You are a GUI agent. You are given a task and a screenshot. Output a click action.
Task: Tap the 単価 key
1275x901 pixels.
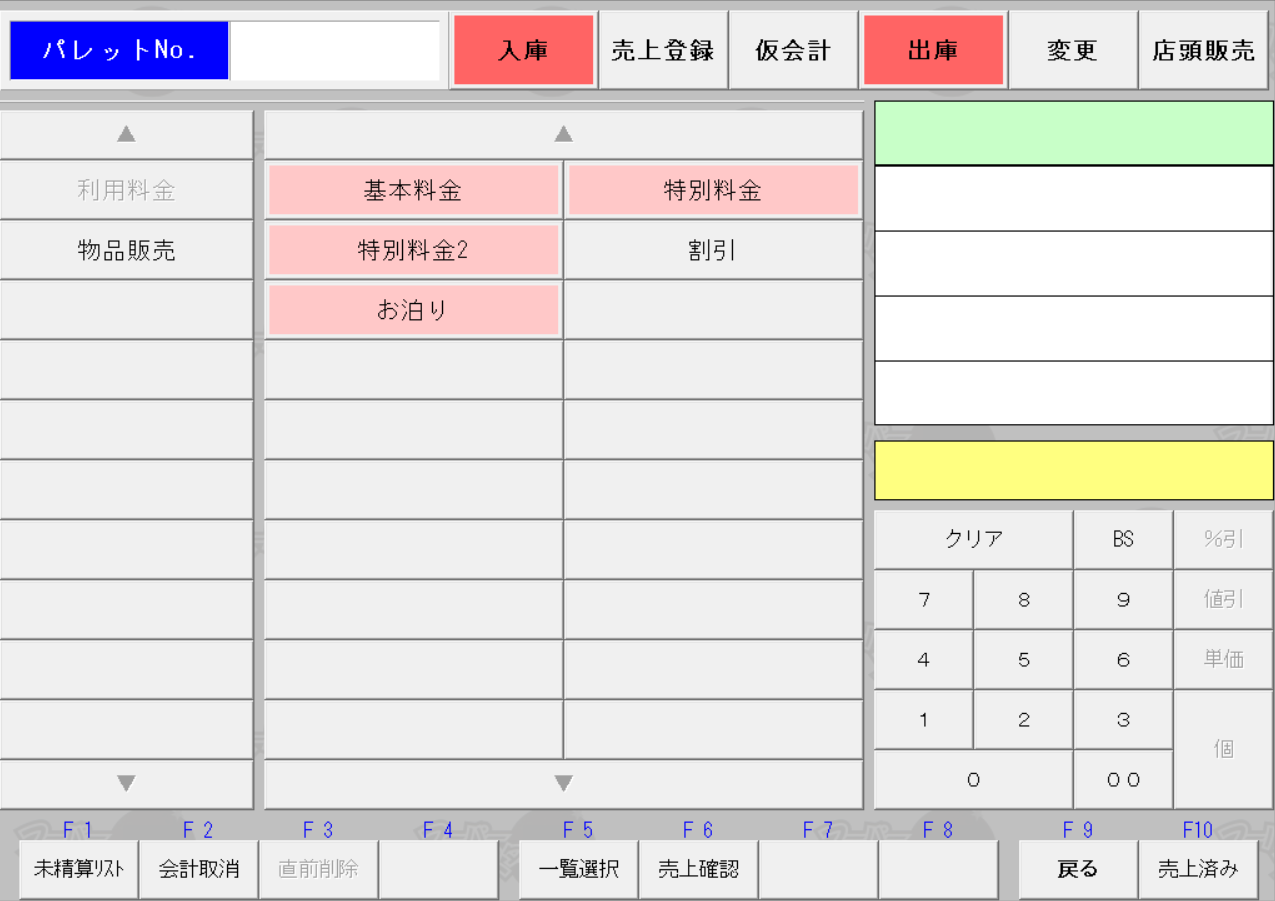[1224, 660]
